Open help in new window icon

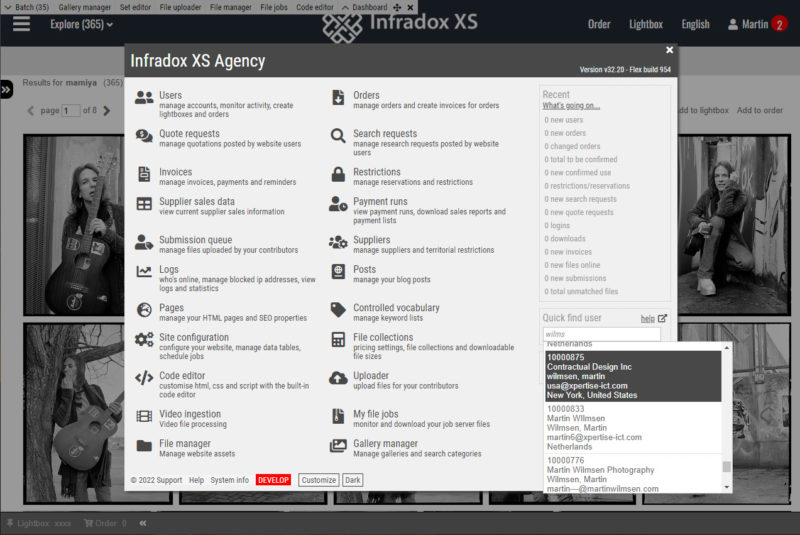tap(662, 318)
